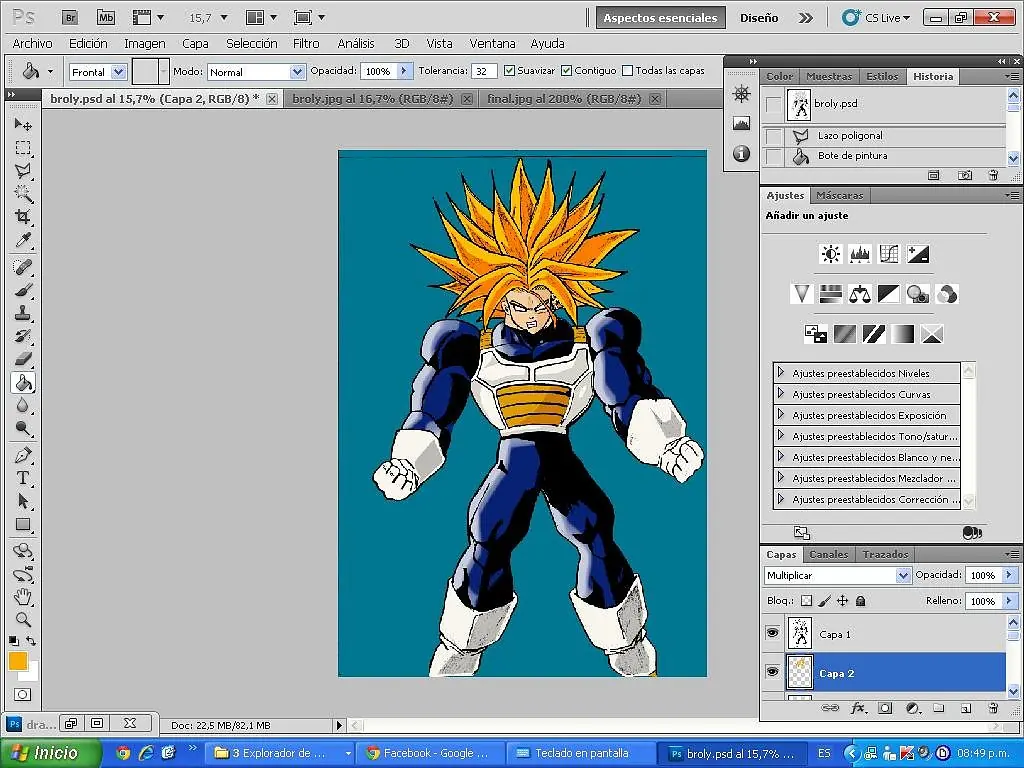
Task: Open the Relleno 100% slider arrow
Action: point(1009,601)
